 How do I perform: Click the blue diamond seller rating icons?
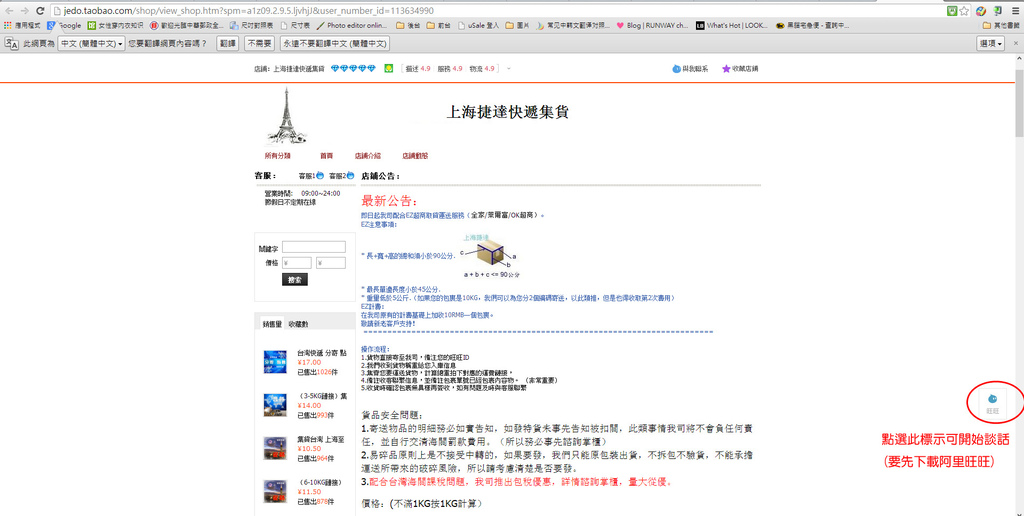tap(353, 69)
